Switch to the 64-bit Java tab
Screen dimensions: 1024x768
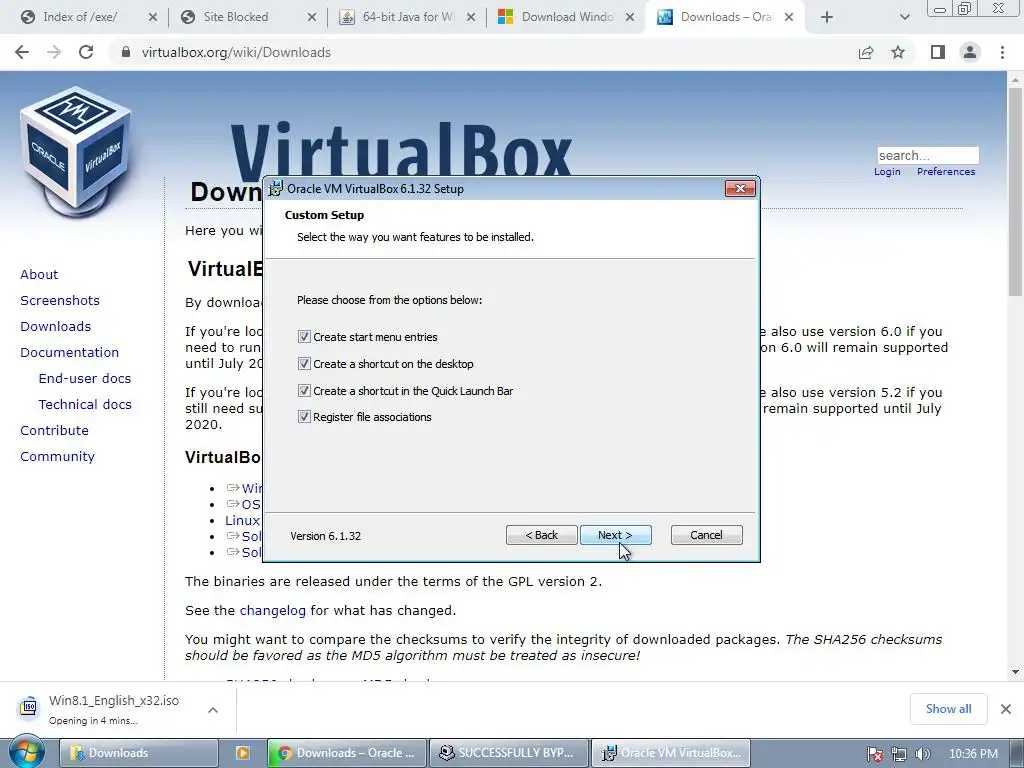408,17
